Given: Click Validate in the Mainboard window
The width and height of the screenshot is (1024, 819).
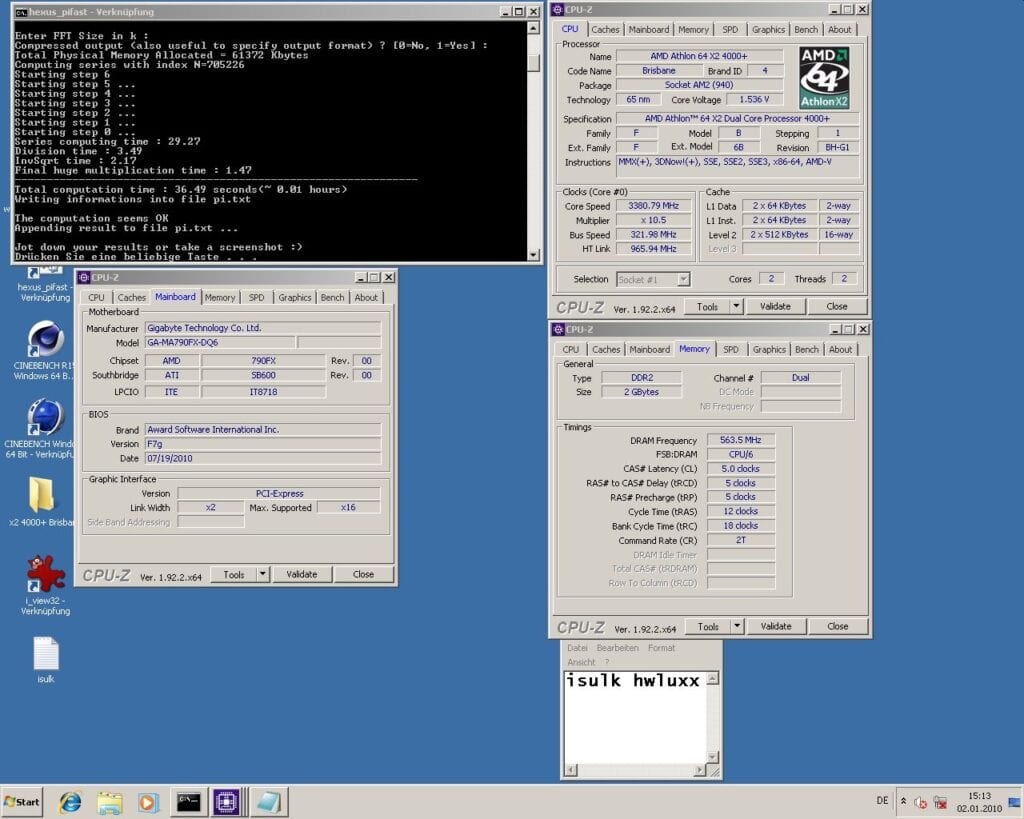Looking at the screenshot, I should 301,574.
